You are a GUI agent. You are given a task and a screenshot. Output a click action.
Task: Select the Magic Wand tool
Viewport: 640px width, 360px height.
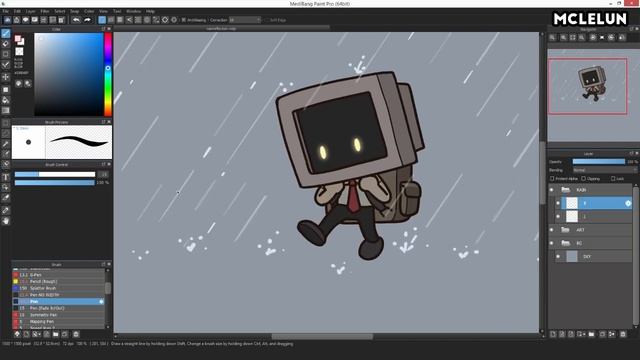click(6, 144)
